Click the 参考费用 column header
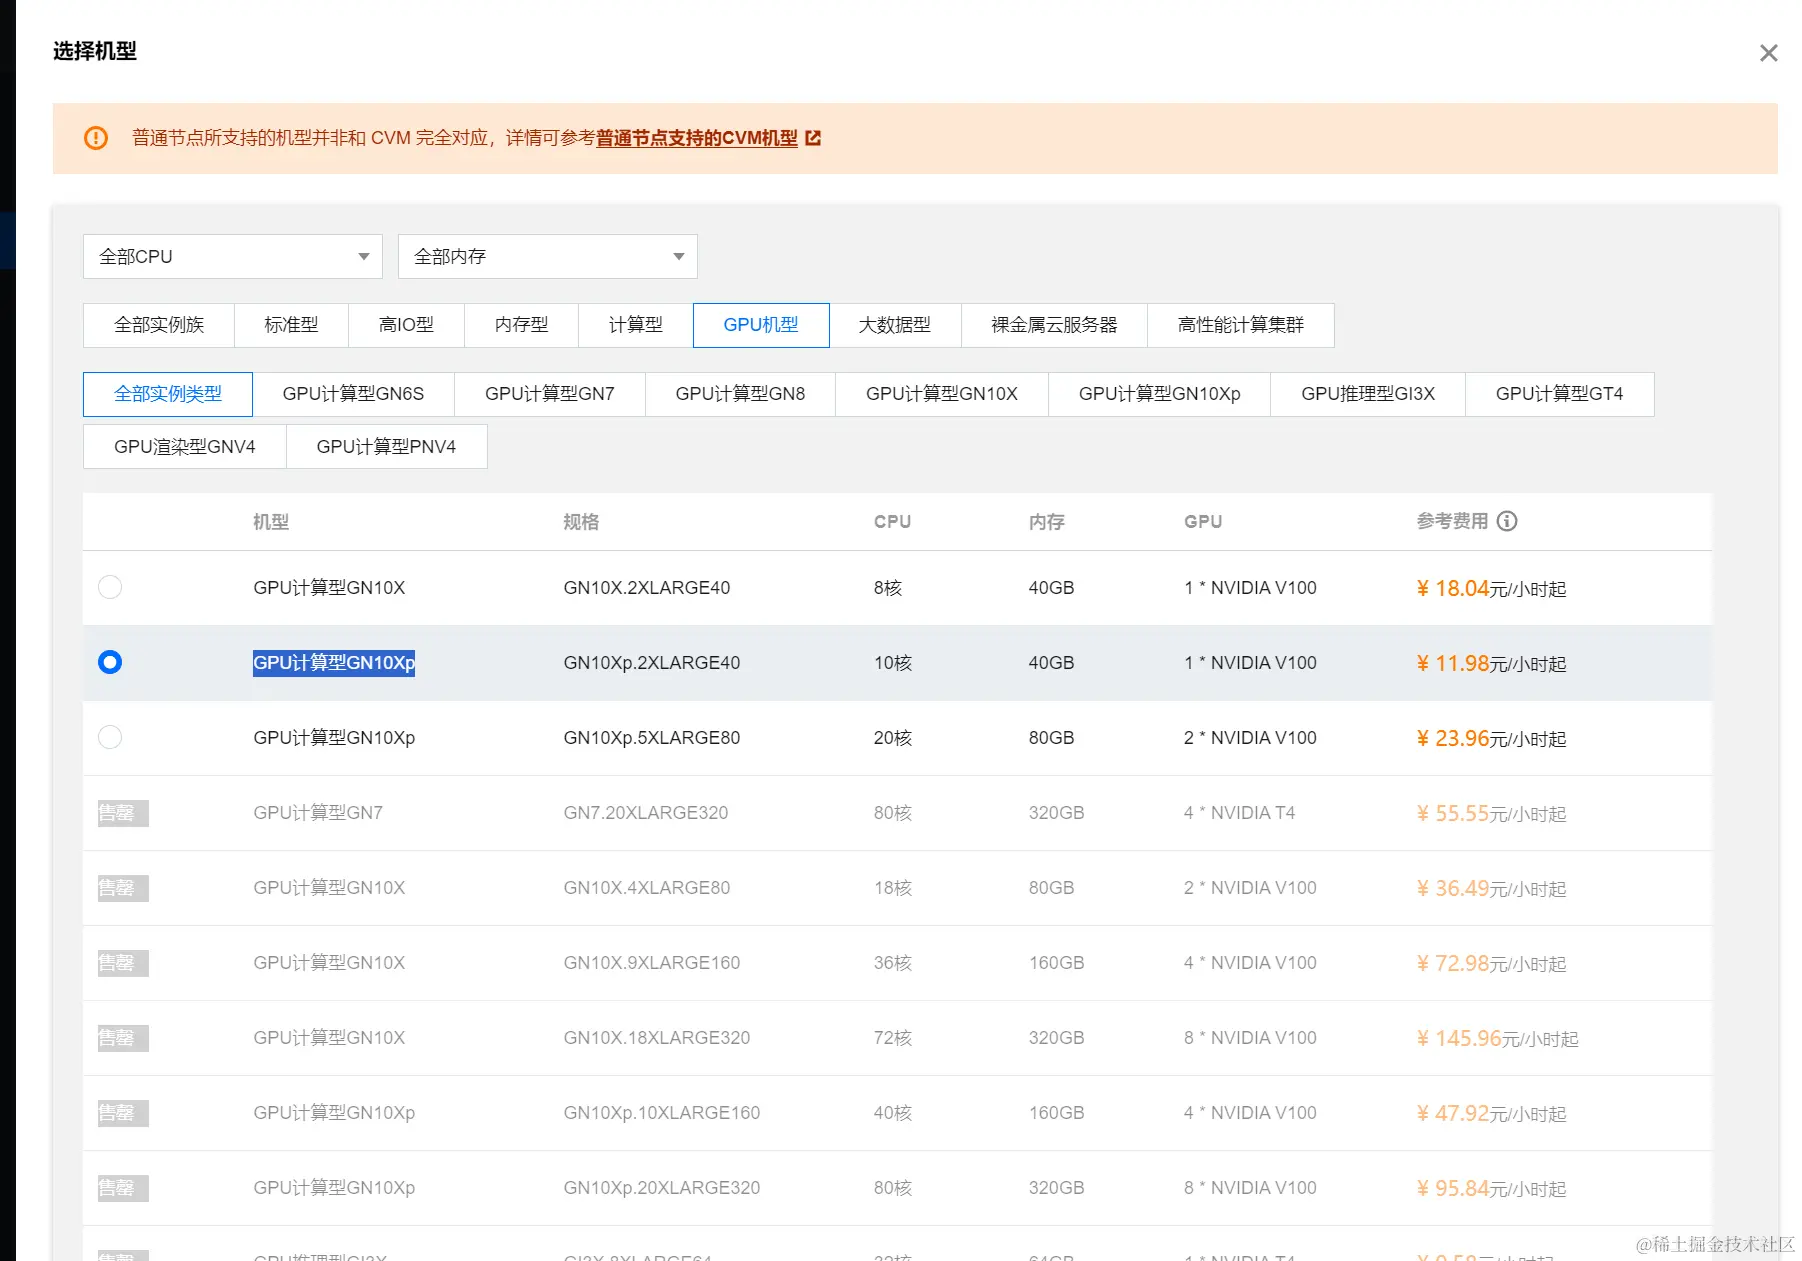Image resolution: width=1802 pixels, height=1261 pixels. (1452, 521)
